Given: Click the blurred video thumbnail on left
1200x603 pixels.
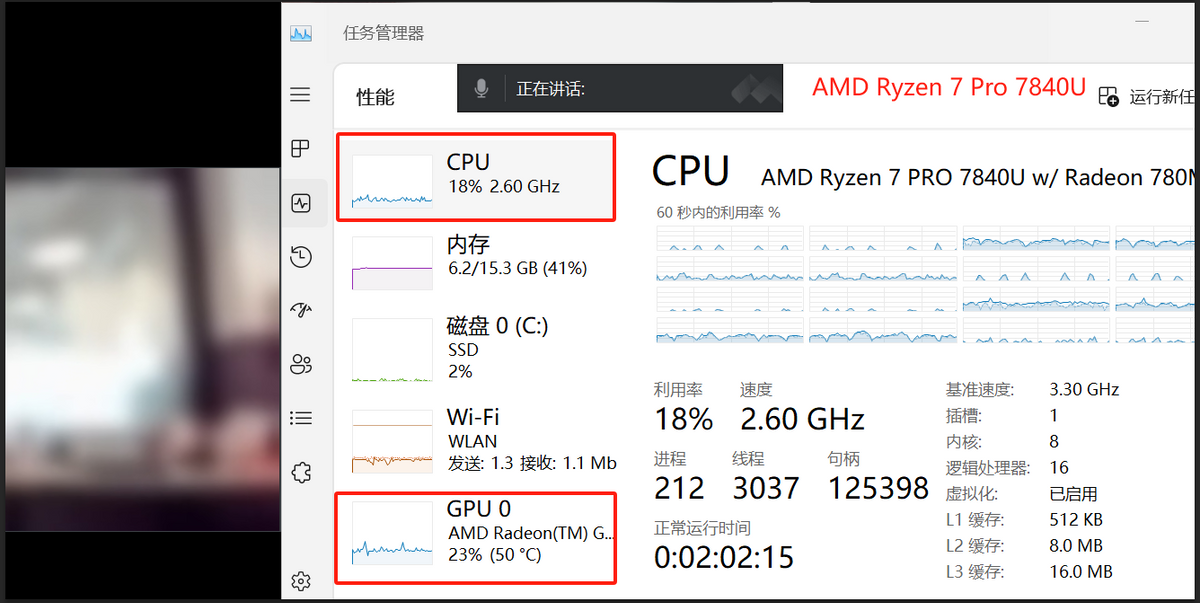Looking at the screenshot, I should click(142, 350).
